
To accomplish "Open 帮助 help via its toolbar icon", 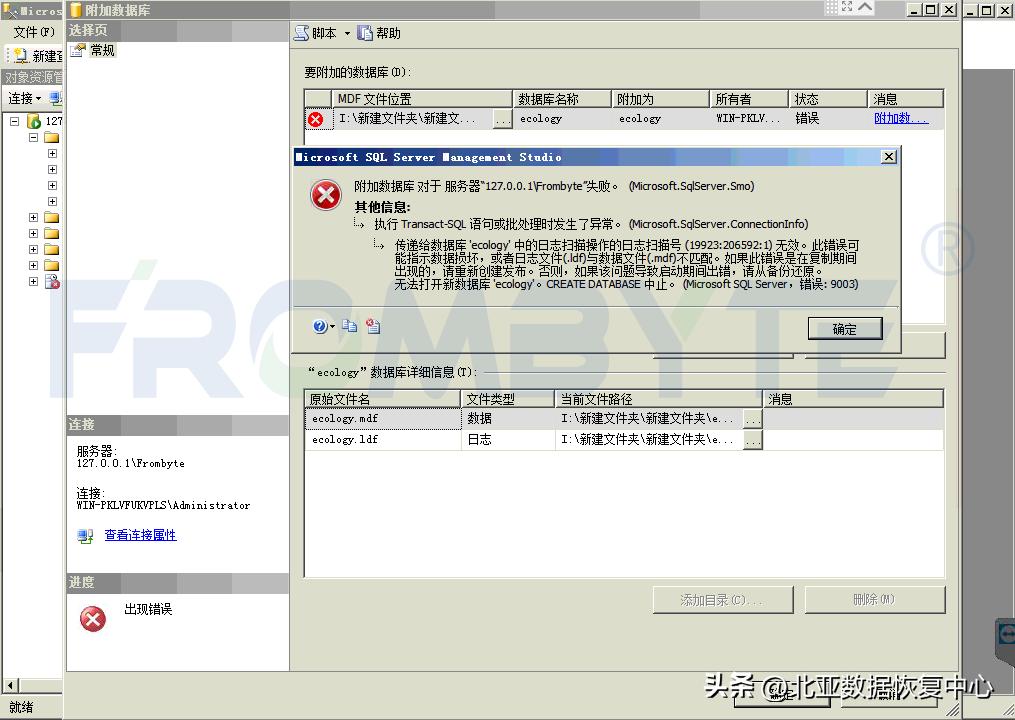I will (363, 32).
